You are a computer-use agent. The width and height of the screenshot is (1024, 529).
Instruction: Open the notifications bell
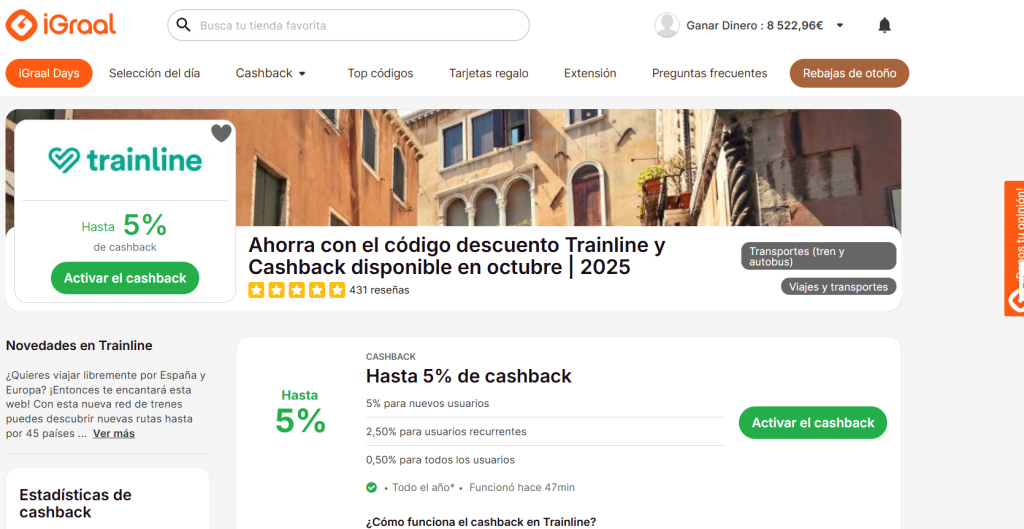(884, 25)
